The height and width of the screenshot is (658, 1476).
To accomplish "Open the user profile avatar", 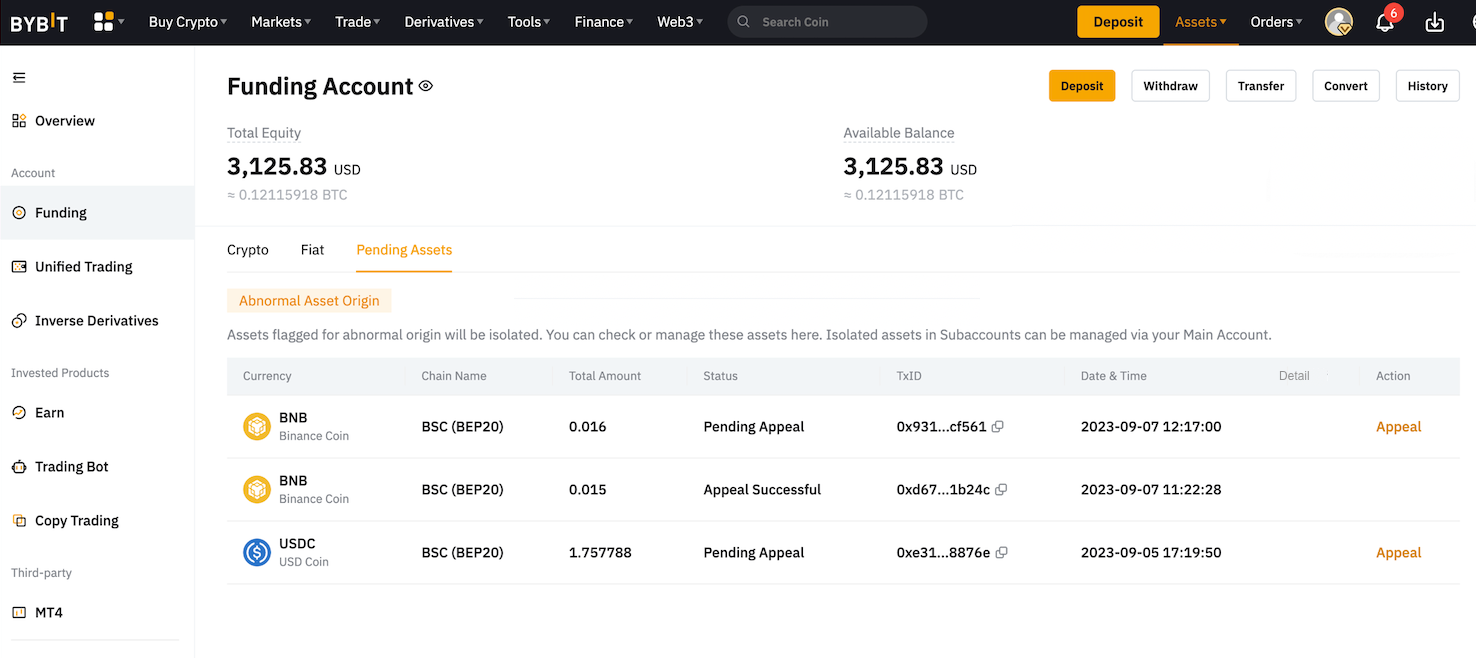I will coord(1338,22).
